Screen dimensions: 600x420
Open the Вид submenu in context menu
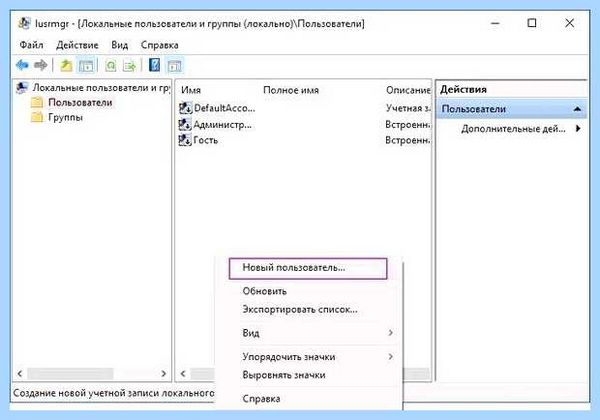pos(308,333)
